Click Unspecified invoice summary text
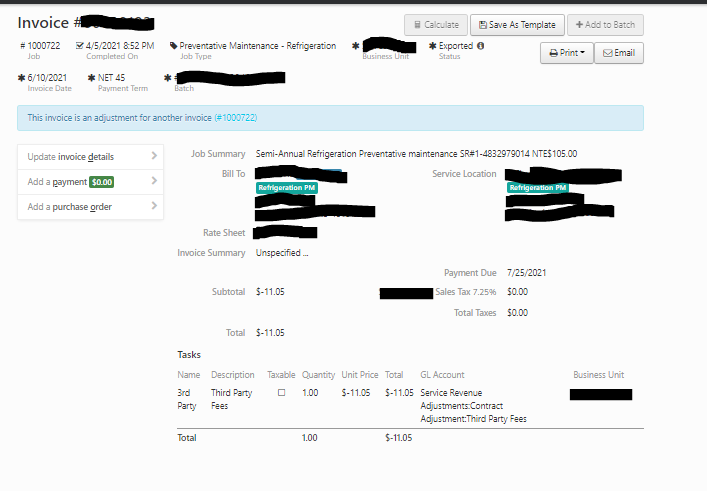Viewport: 707px width, 491px height. tap(282, 253)
